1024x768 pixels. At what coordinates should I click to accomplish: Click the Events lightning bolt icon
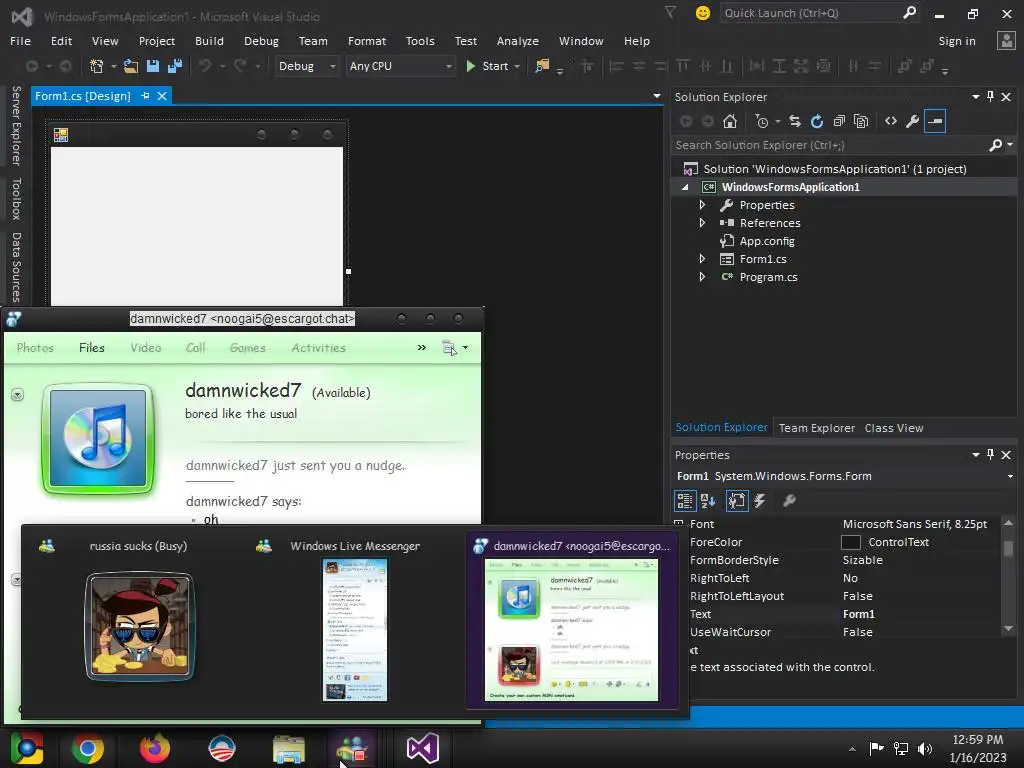(760, 501)
